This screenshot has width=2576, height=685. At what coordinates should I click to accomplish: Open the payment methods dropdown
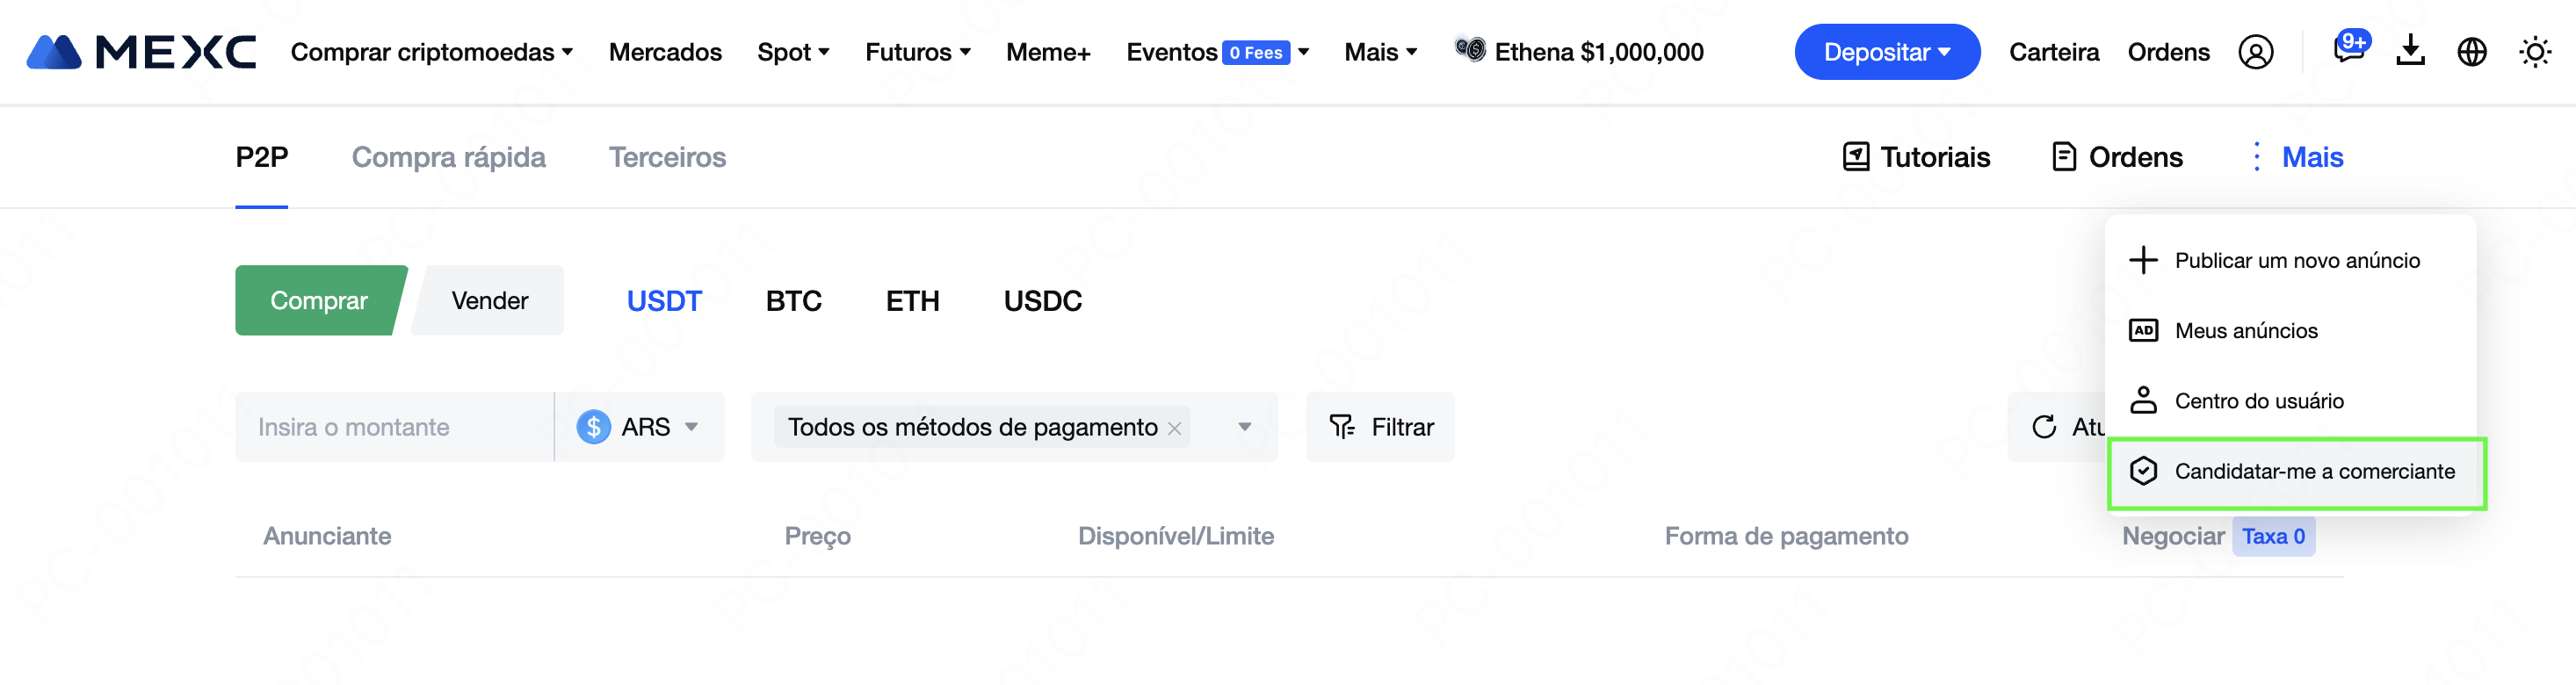point(1244,427)
